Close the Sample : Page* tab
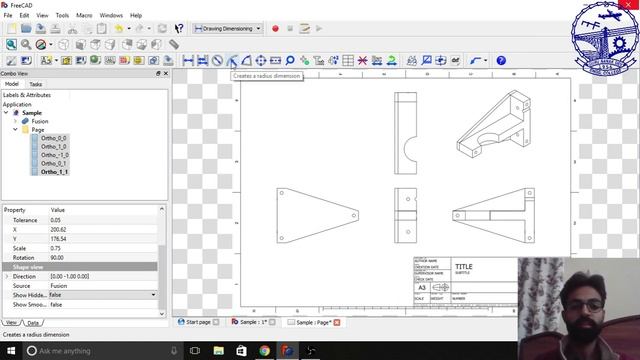 pos(337,322)
